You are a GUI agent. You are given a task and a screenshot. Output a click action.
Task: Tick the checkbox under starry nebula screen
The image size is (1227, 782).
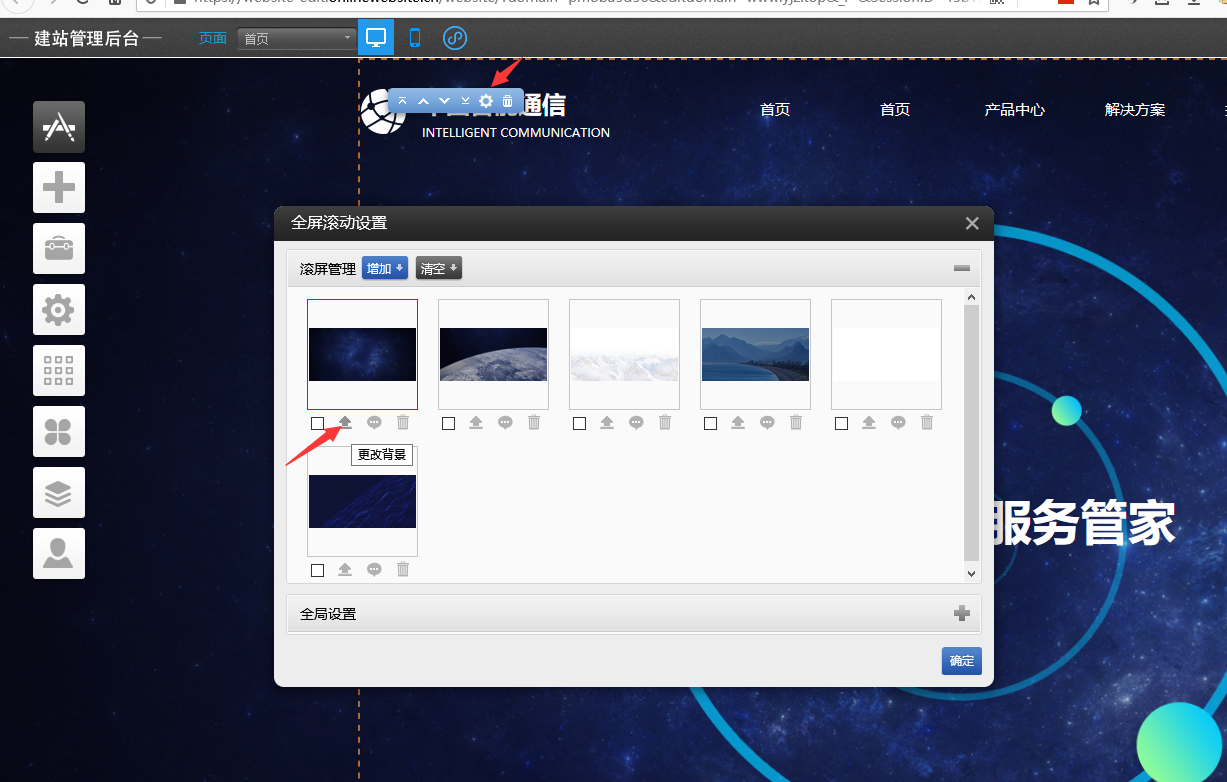[x=317, y=424]
